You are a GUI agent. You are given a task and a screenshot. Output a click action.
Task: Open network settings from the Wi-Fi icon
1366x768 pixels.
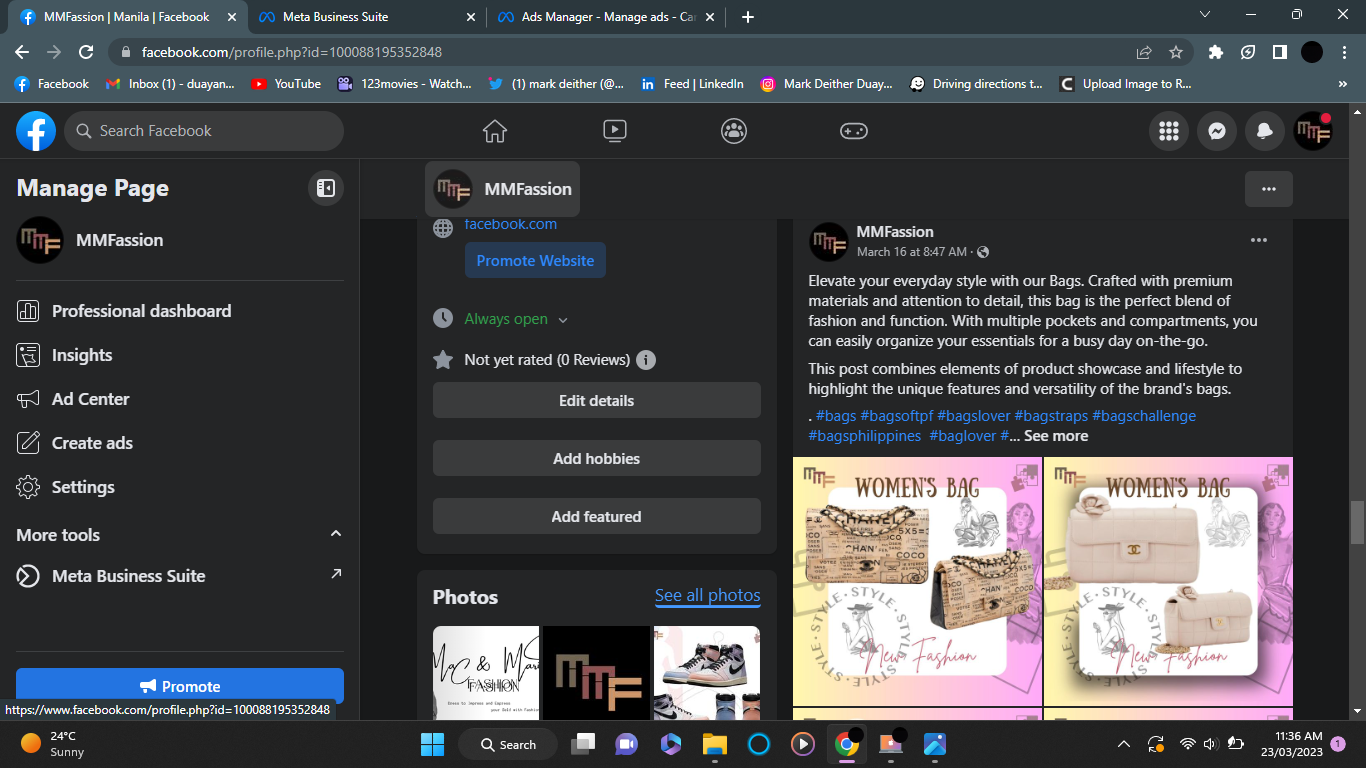(x=1187, y=744)
